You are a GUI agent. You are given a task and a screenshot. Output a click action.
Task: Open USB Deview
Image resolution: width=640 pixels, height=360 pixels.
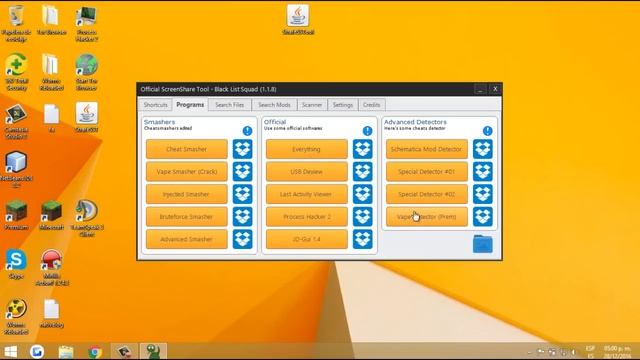(x=307, y=171)
